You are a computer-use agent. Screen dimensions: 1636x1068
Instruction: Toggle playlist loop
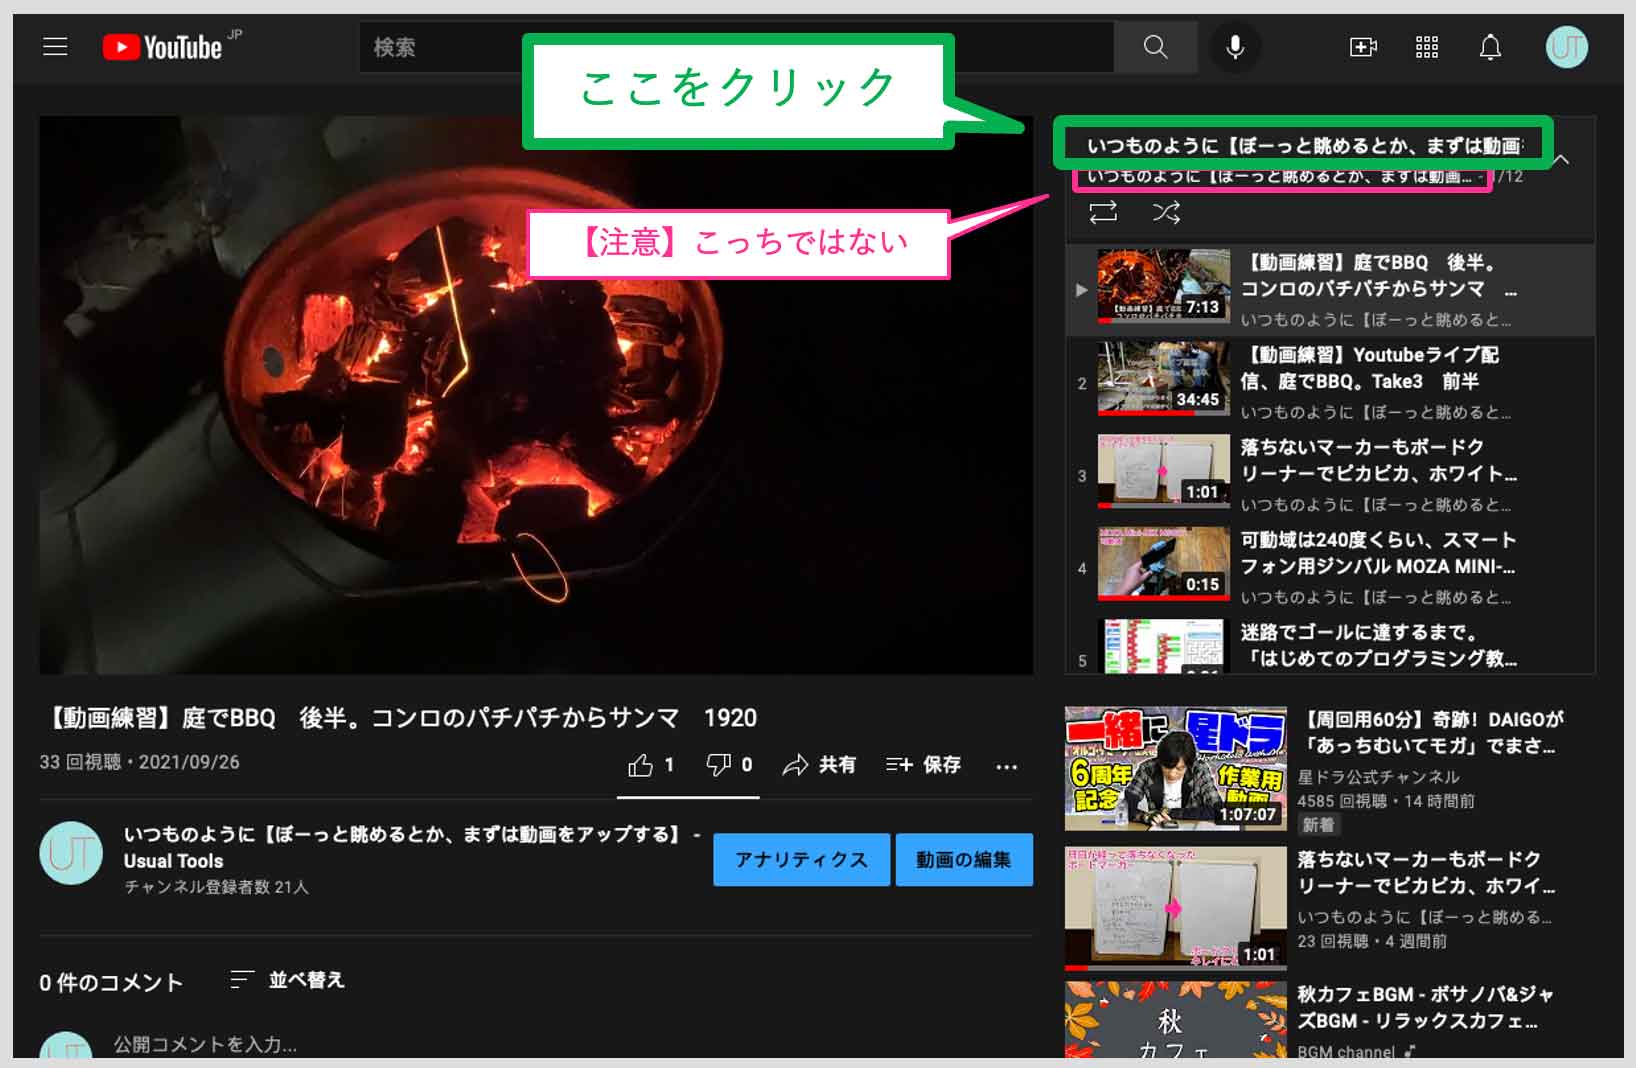(x=1103, y=212)
